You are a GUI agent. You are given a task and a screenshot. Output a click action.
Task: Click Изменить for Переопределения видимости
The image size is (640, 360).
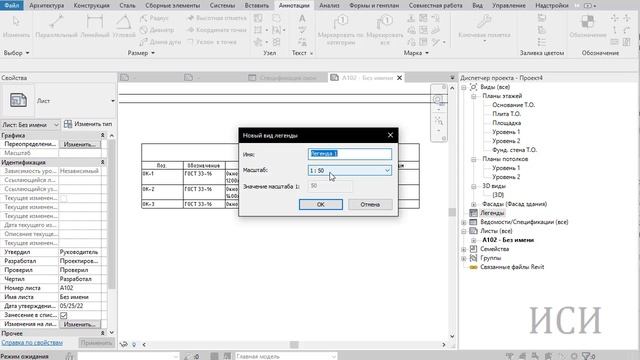[80, 144]
